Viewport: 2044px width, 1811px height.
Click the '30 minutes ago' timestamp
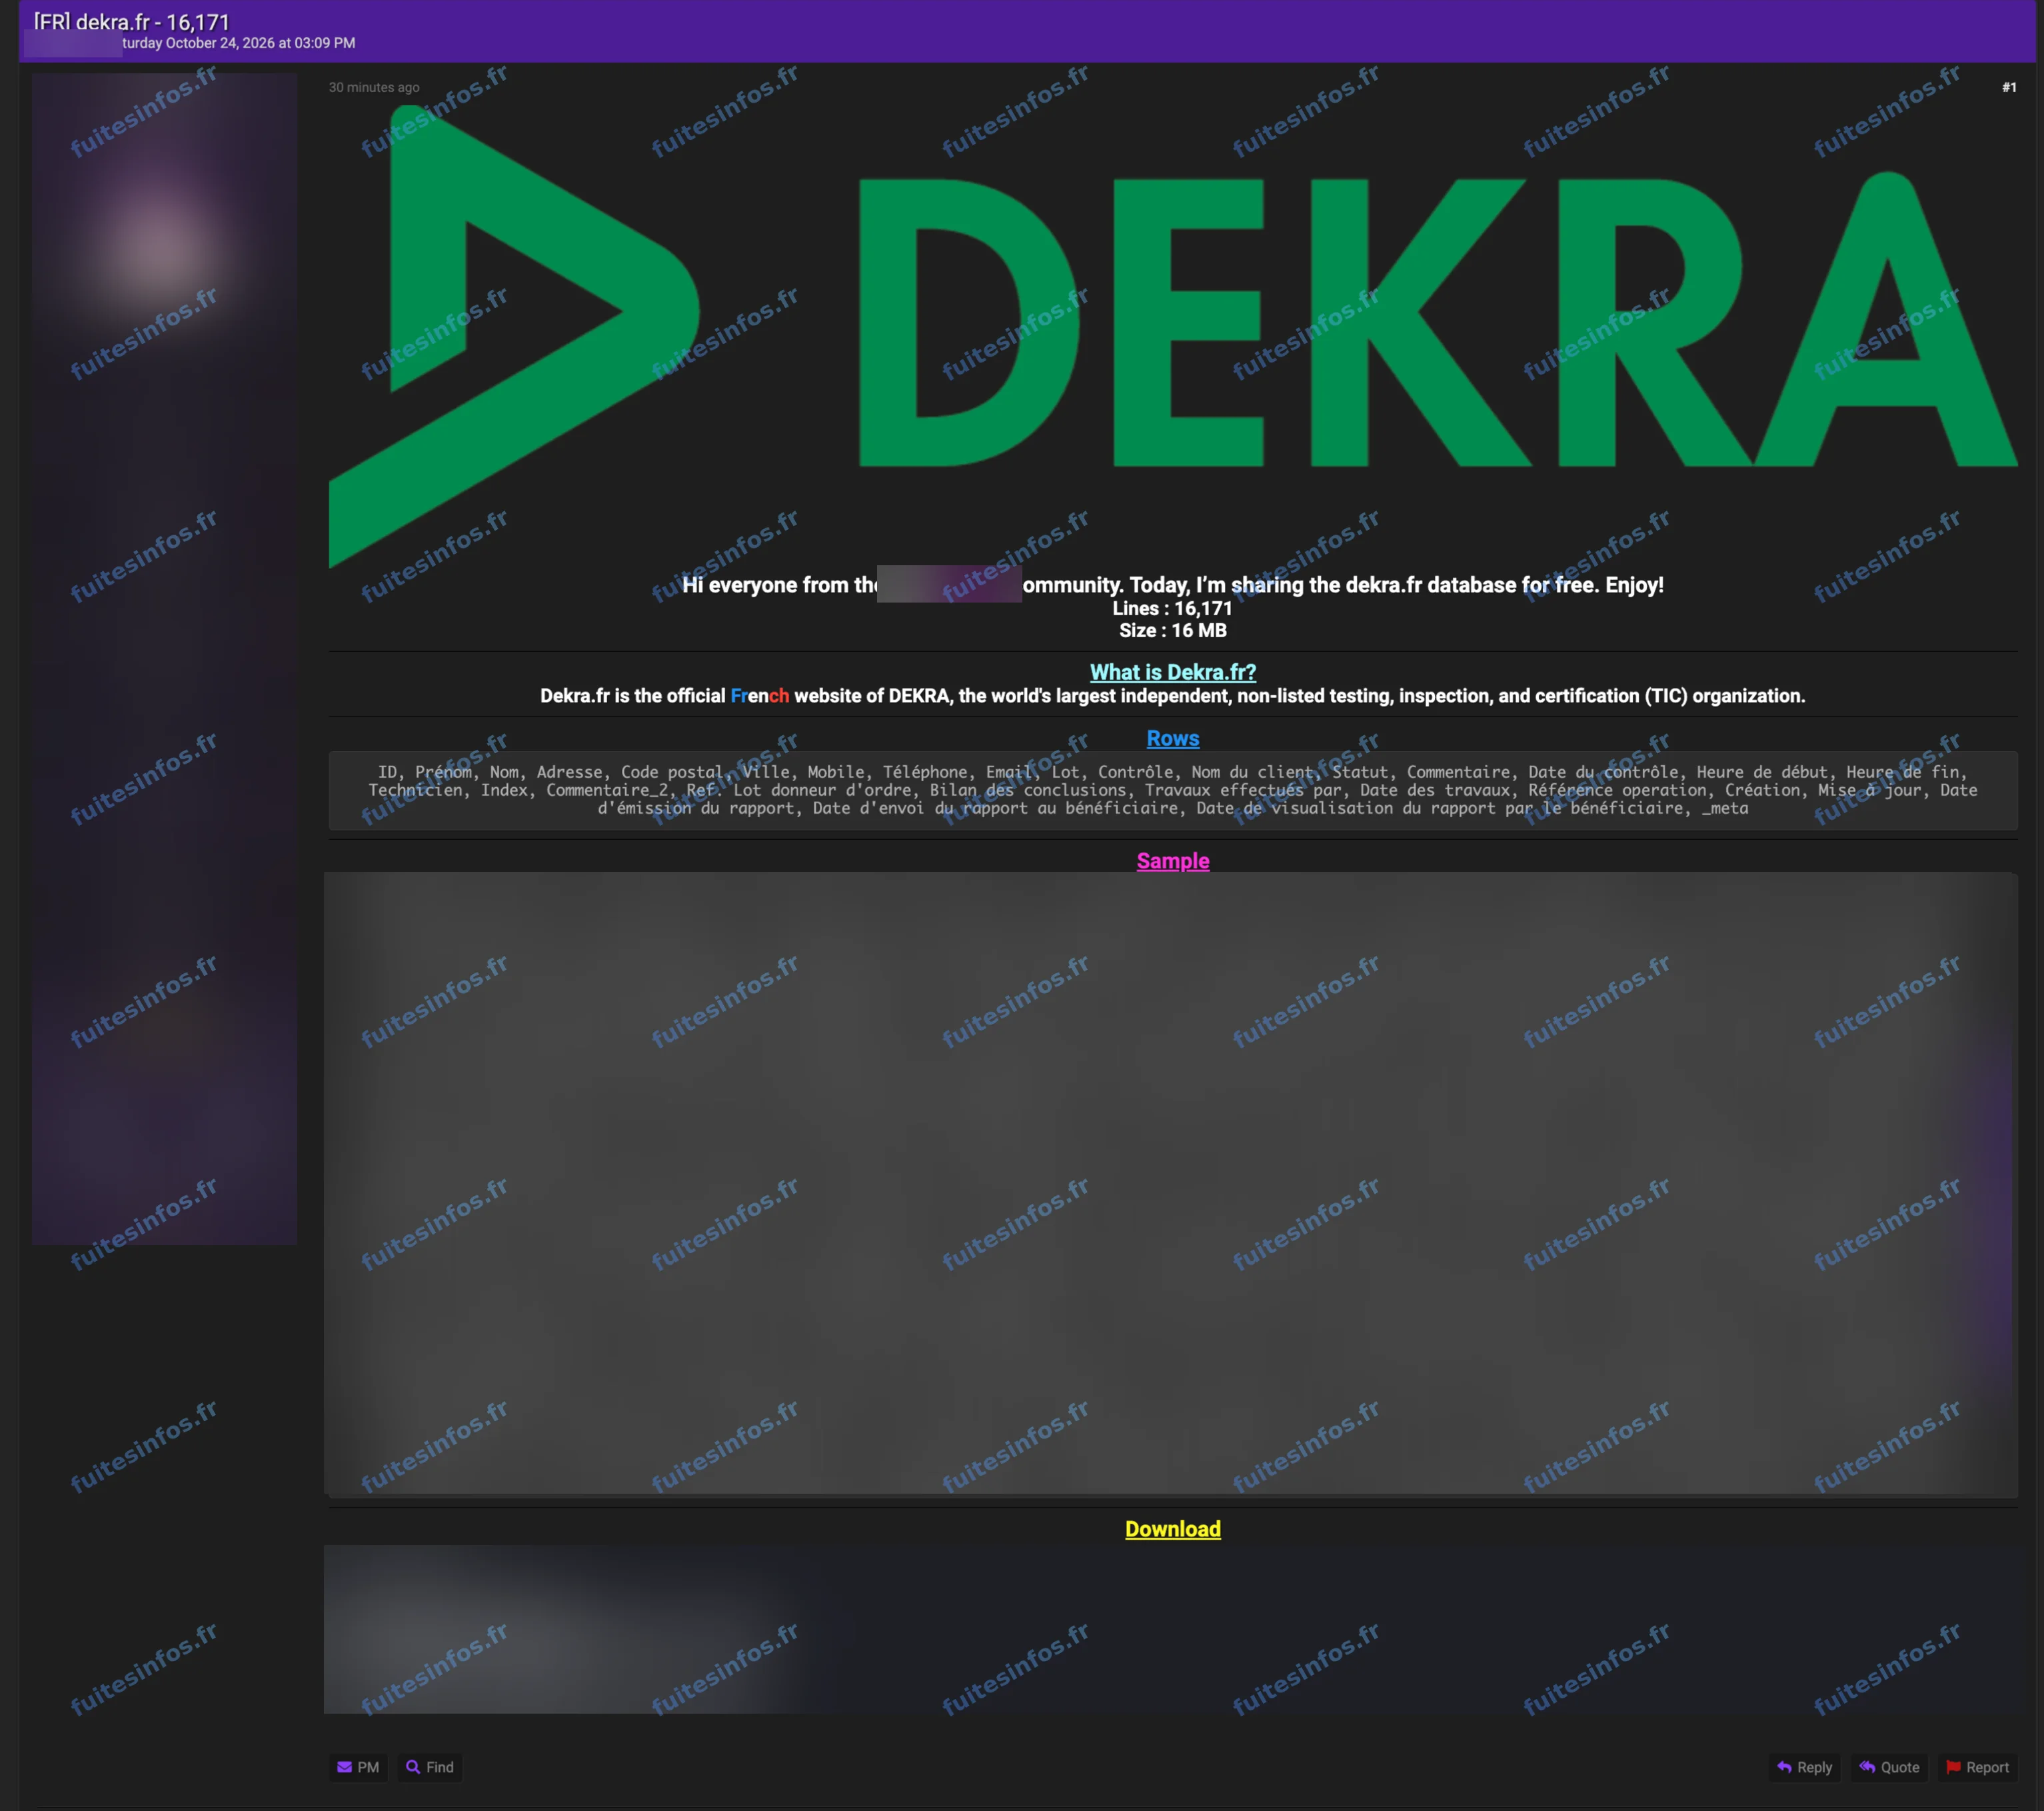(x=374, y=87)
